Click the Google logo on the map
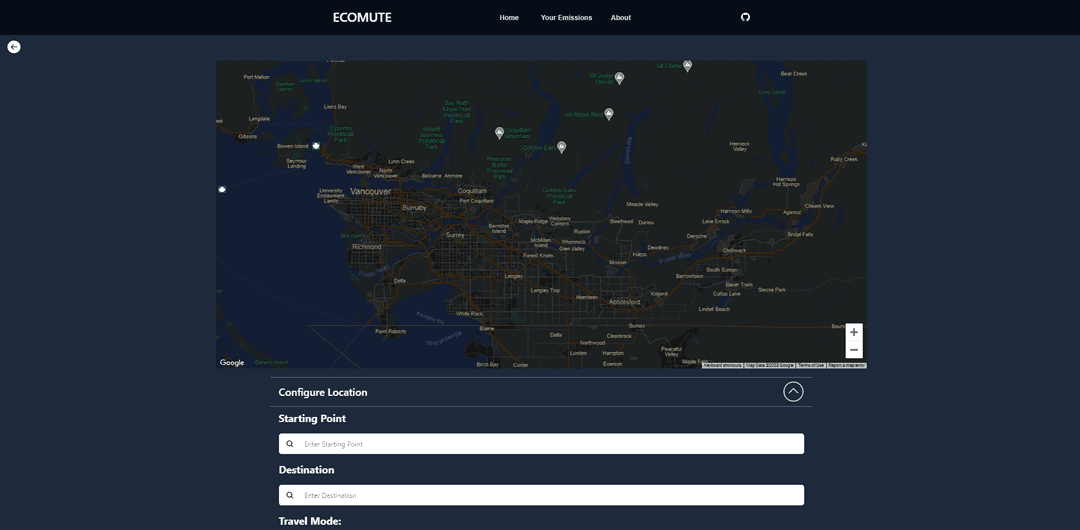 coord(232,363)
